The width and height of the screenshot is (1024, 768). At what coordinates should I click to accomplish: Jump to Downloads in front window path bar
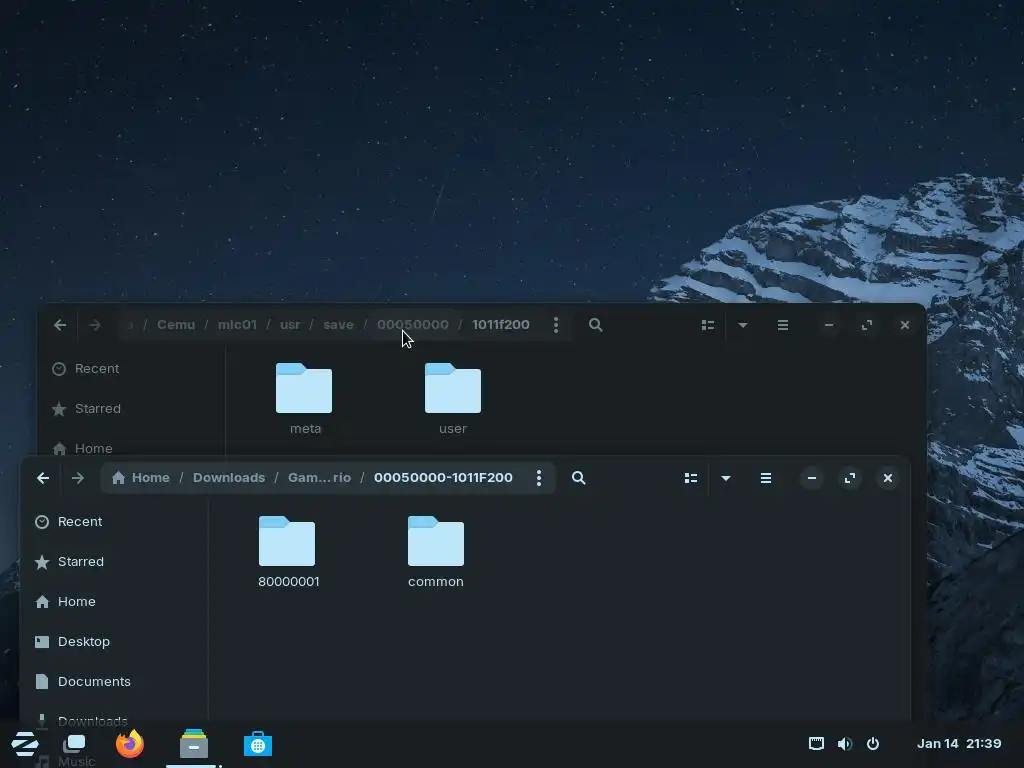click(229, 478)
